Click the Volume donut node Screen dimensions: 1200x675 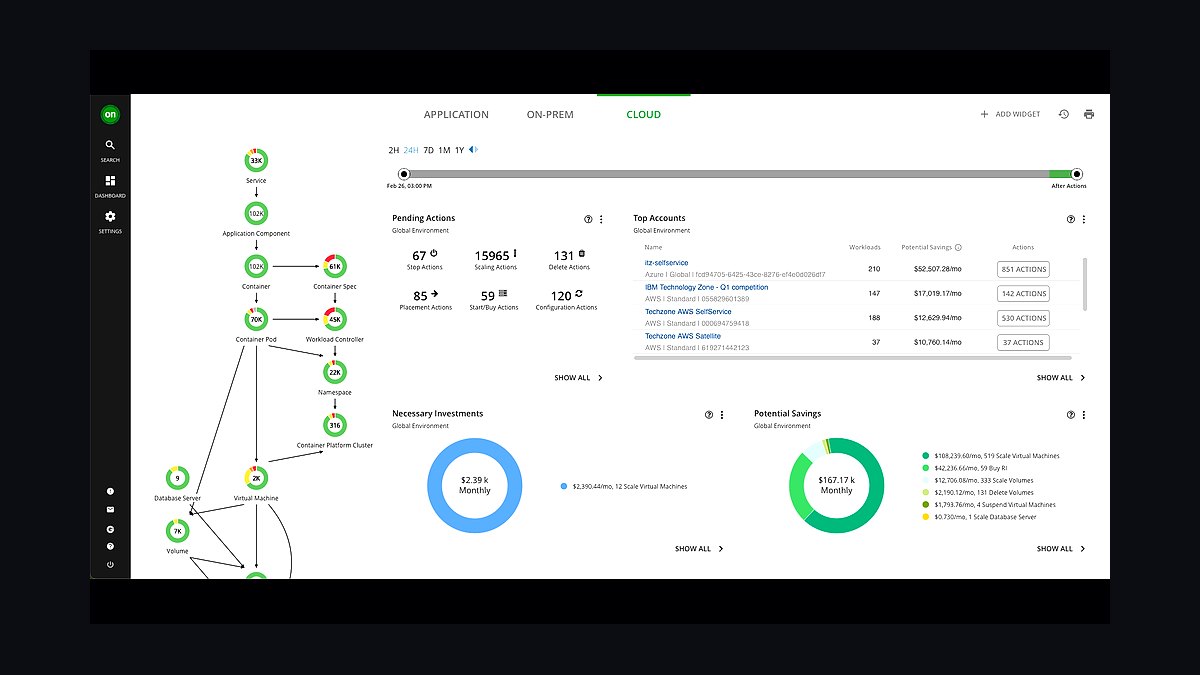[x=177, y=531]
